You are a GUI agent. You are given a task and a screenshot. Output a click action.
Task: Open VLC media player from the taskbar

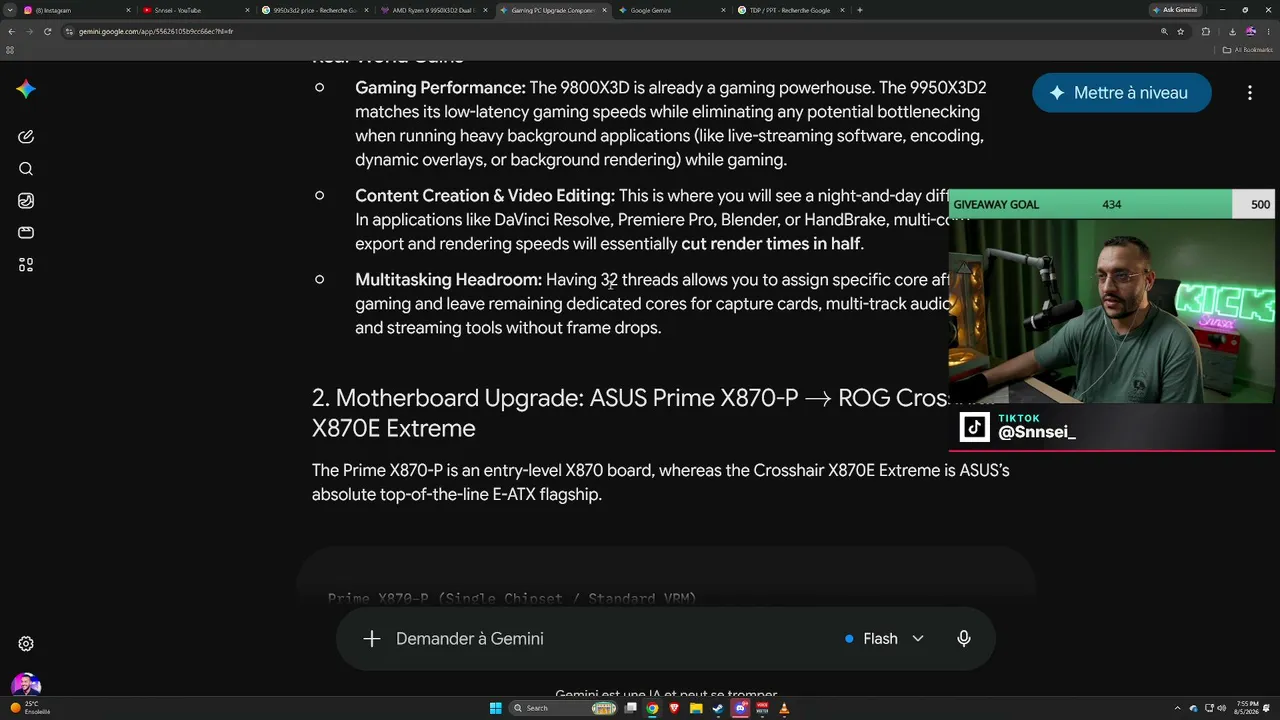tap(784, 709)
